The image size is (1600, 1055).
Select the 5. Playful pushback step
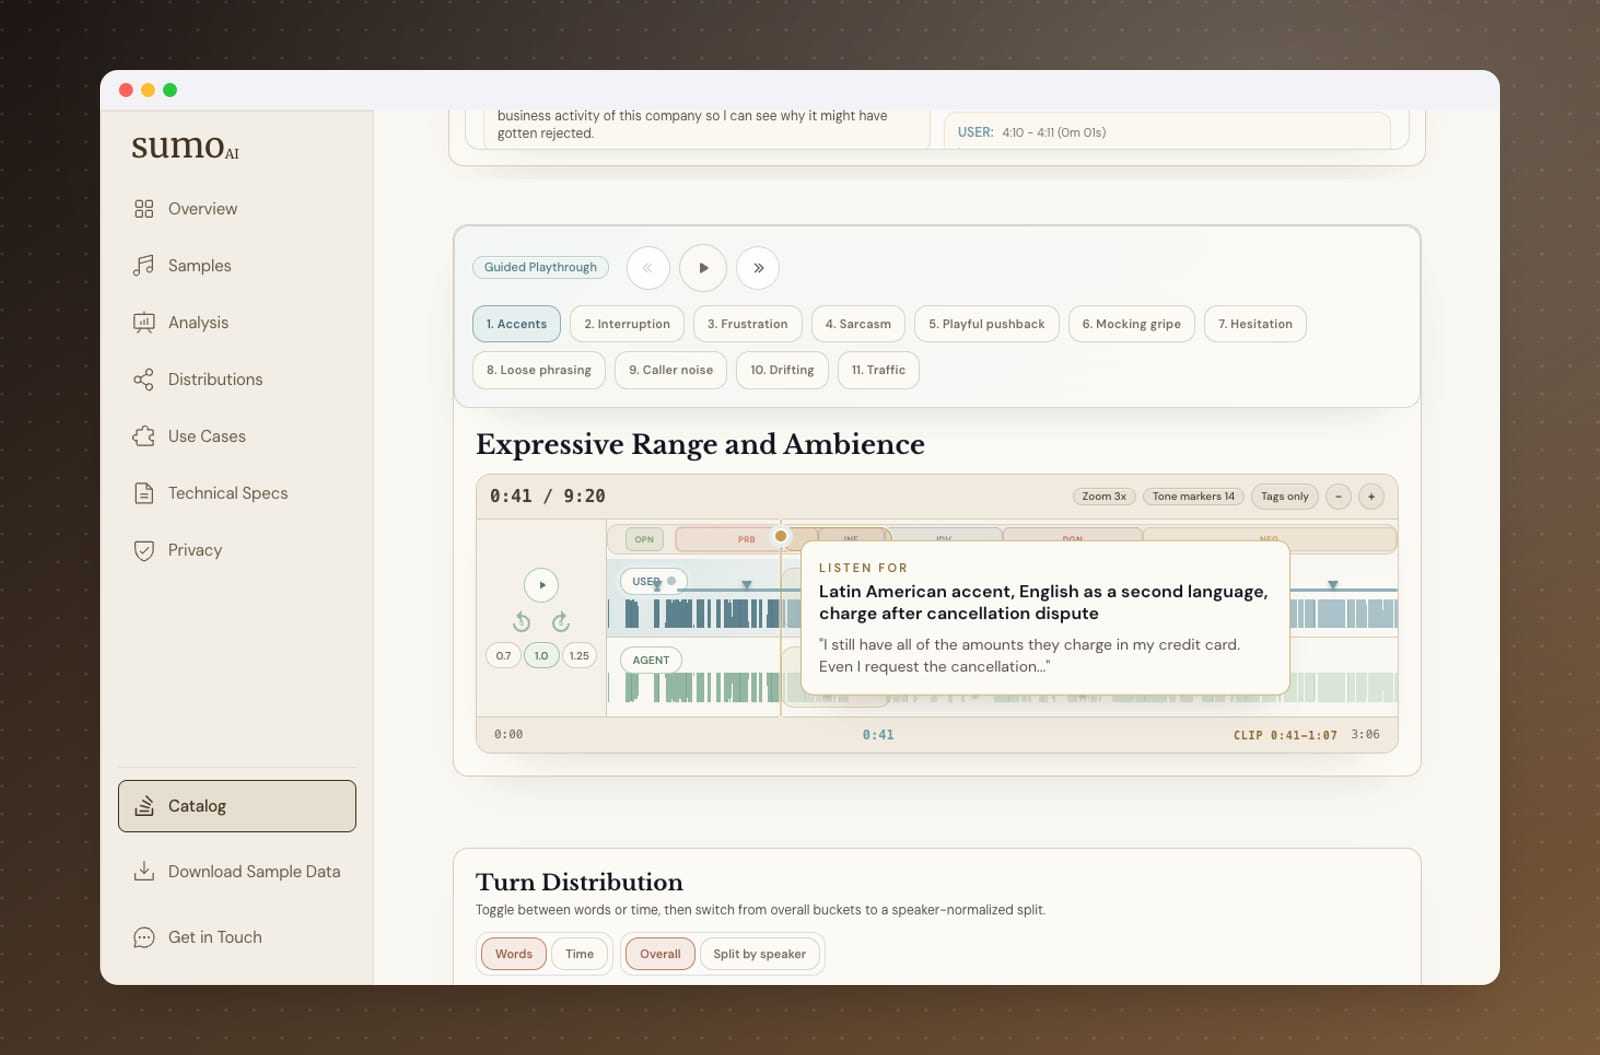coord(986,324)
